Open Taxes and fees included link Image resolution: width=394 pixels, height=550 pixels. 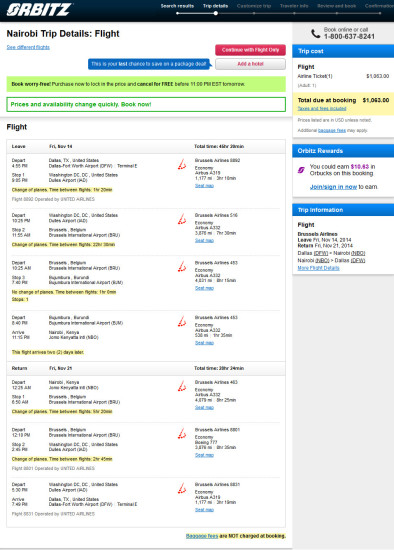click(x=322, y=108)
